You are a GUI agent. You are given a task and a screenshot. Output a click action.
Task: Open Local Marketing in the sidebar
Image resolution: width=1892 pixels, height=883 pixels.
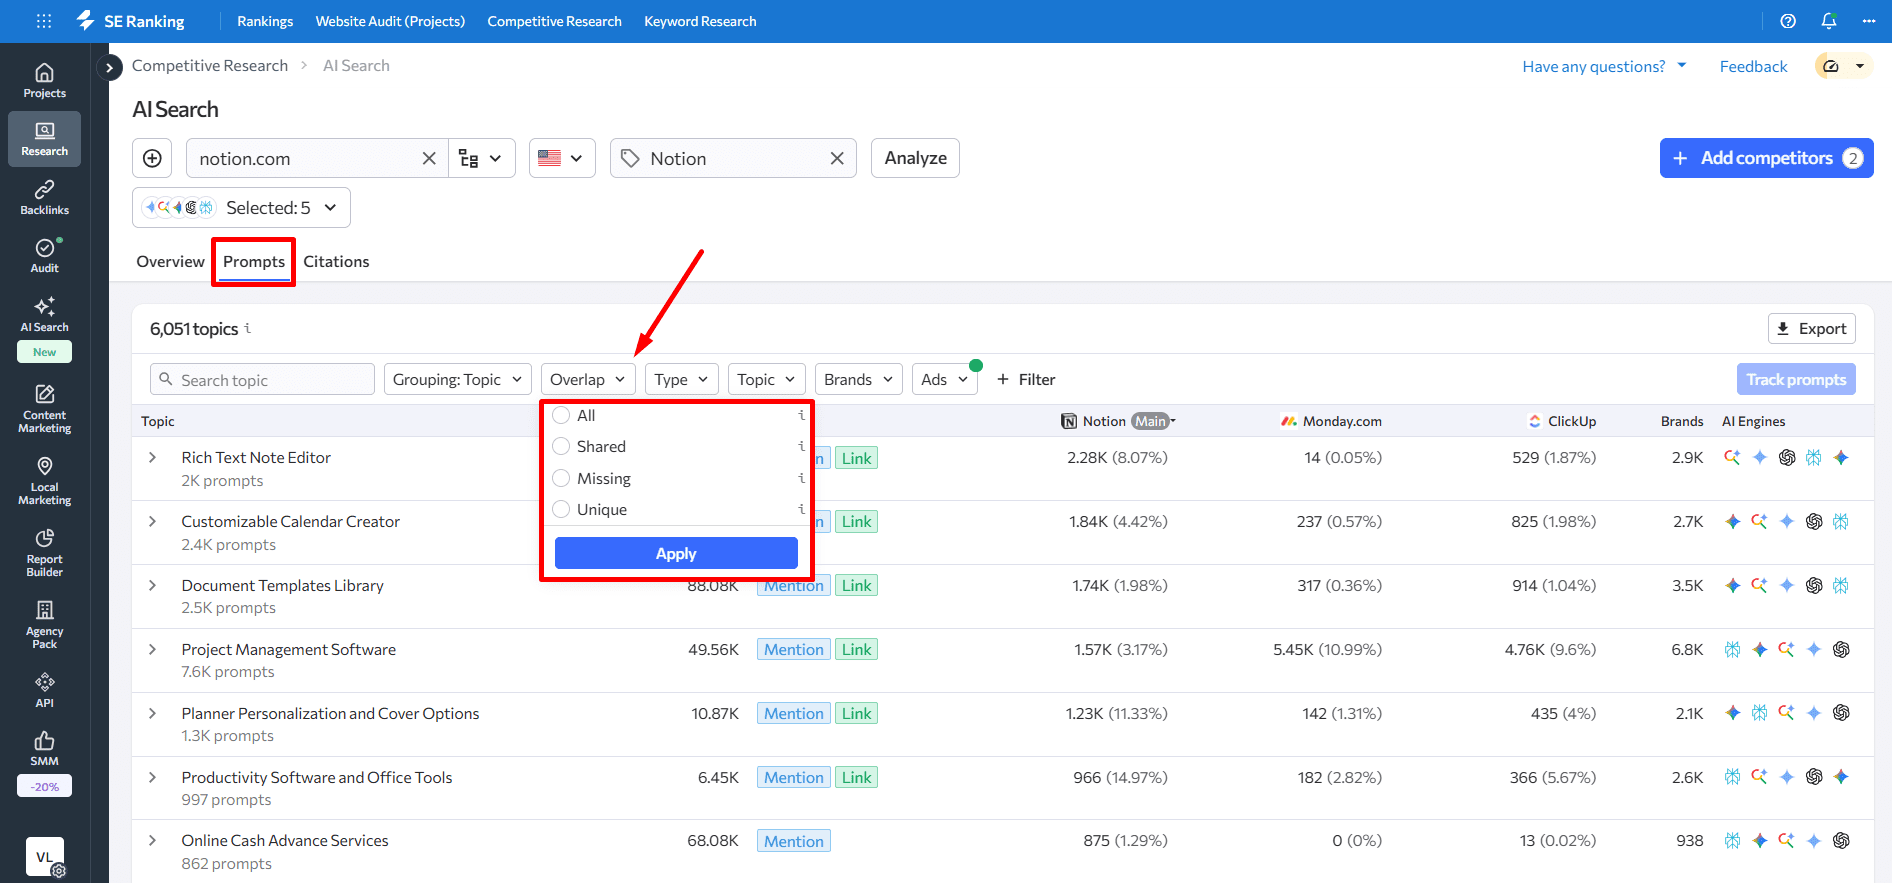coord(44,481)
